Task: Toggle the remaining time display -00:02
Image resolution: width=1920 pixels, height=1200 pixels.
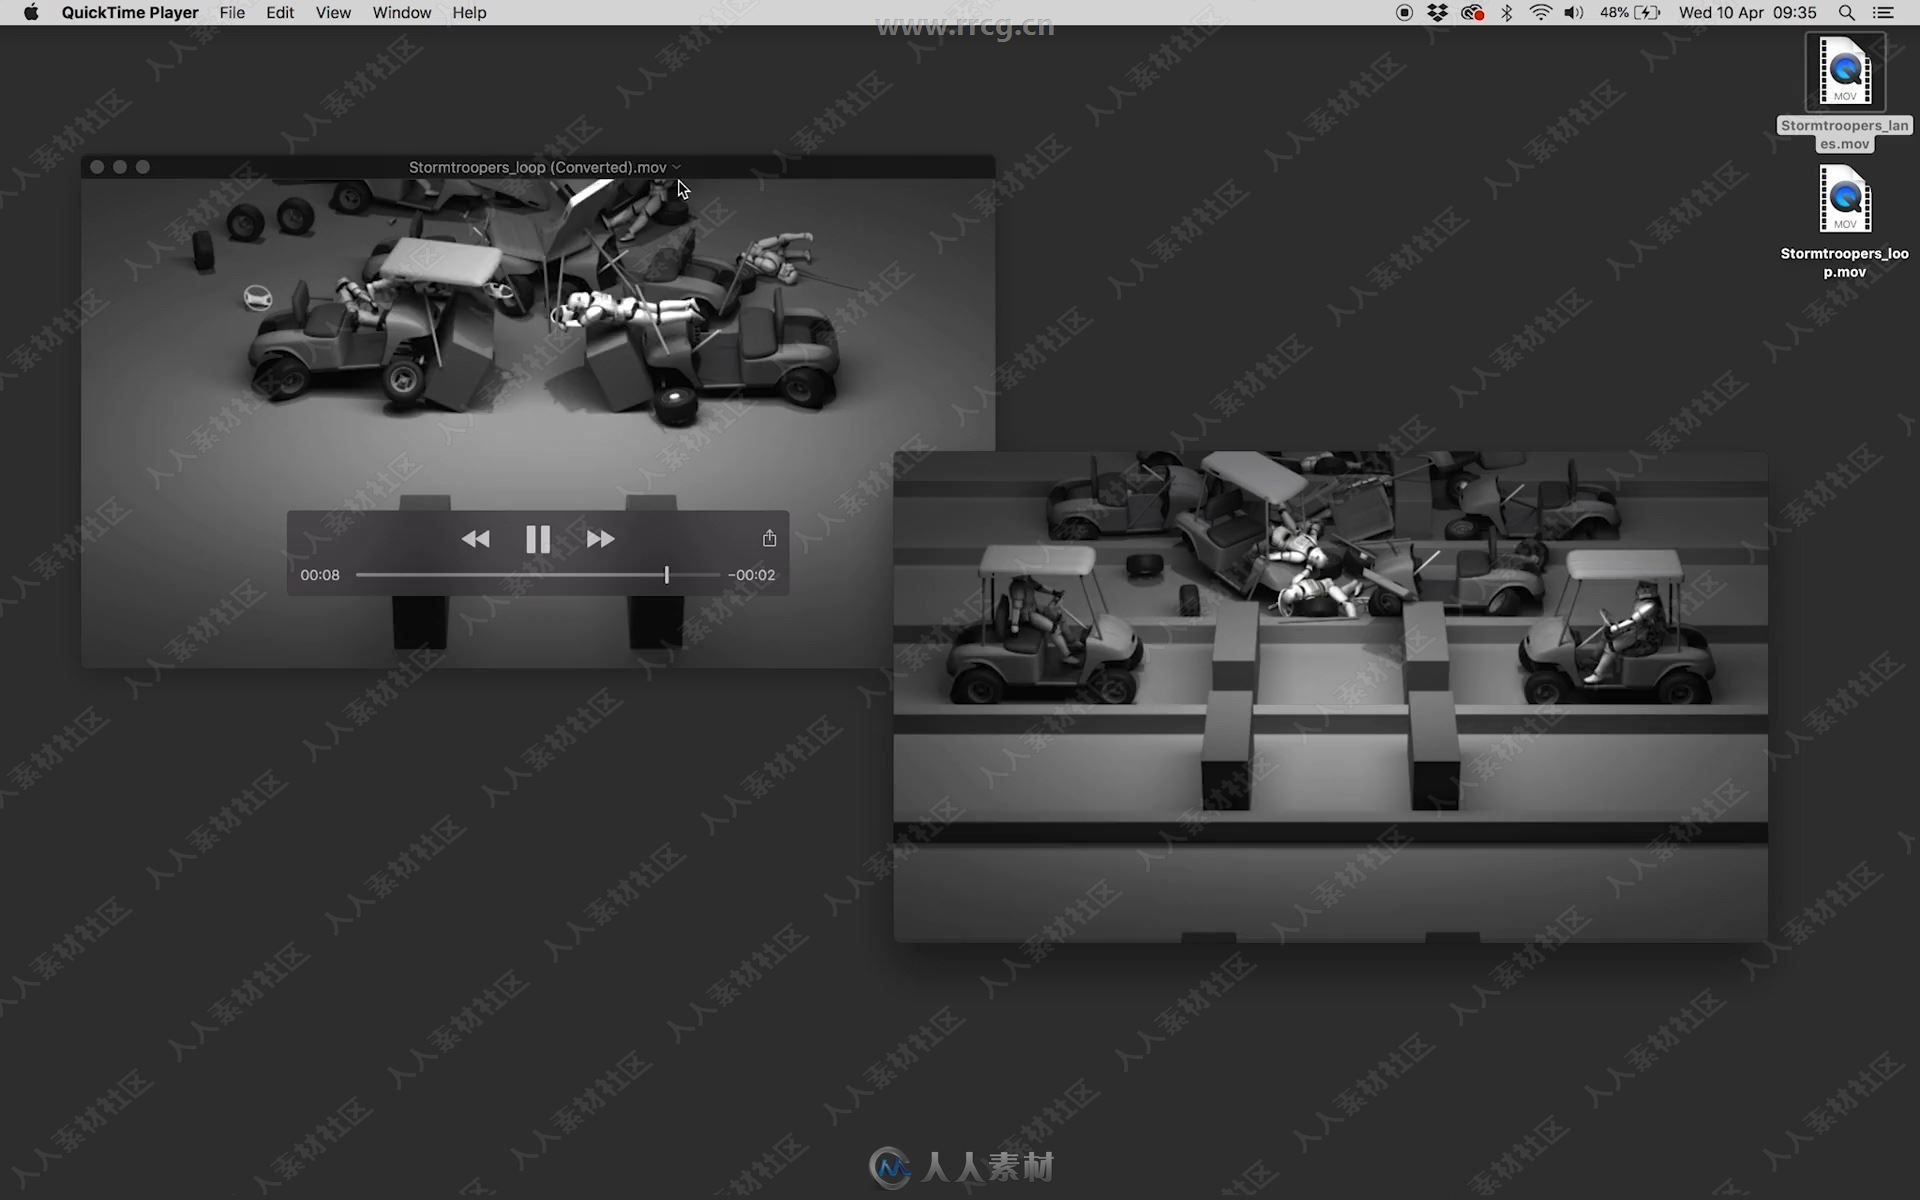Action: coord(751,575)
